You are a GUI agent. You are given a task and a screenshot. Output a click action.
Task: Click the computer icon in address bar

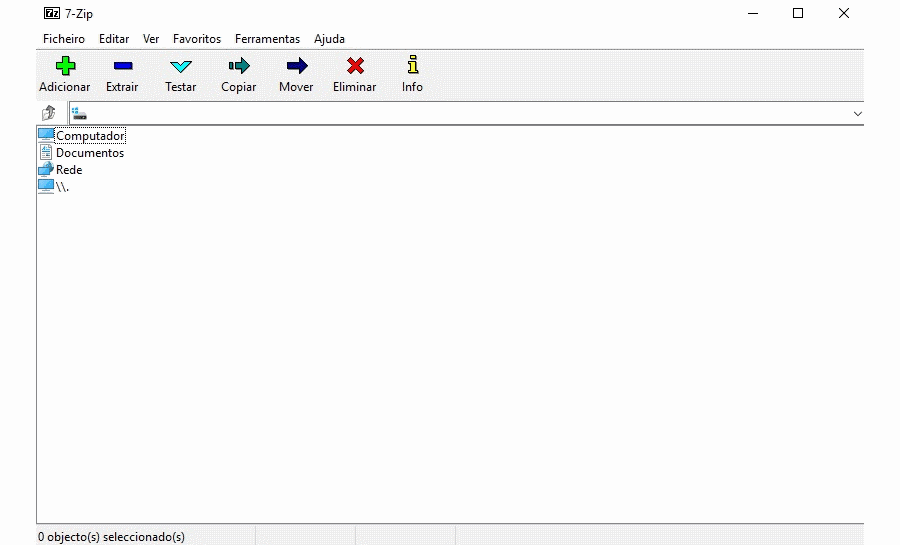coord(79,114)
